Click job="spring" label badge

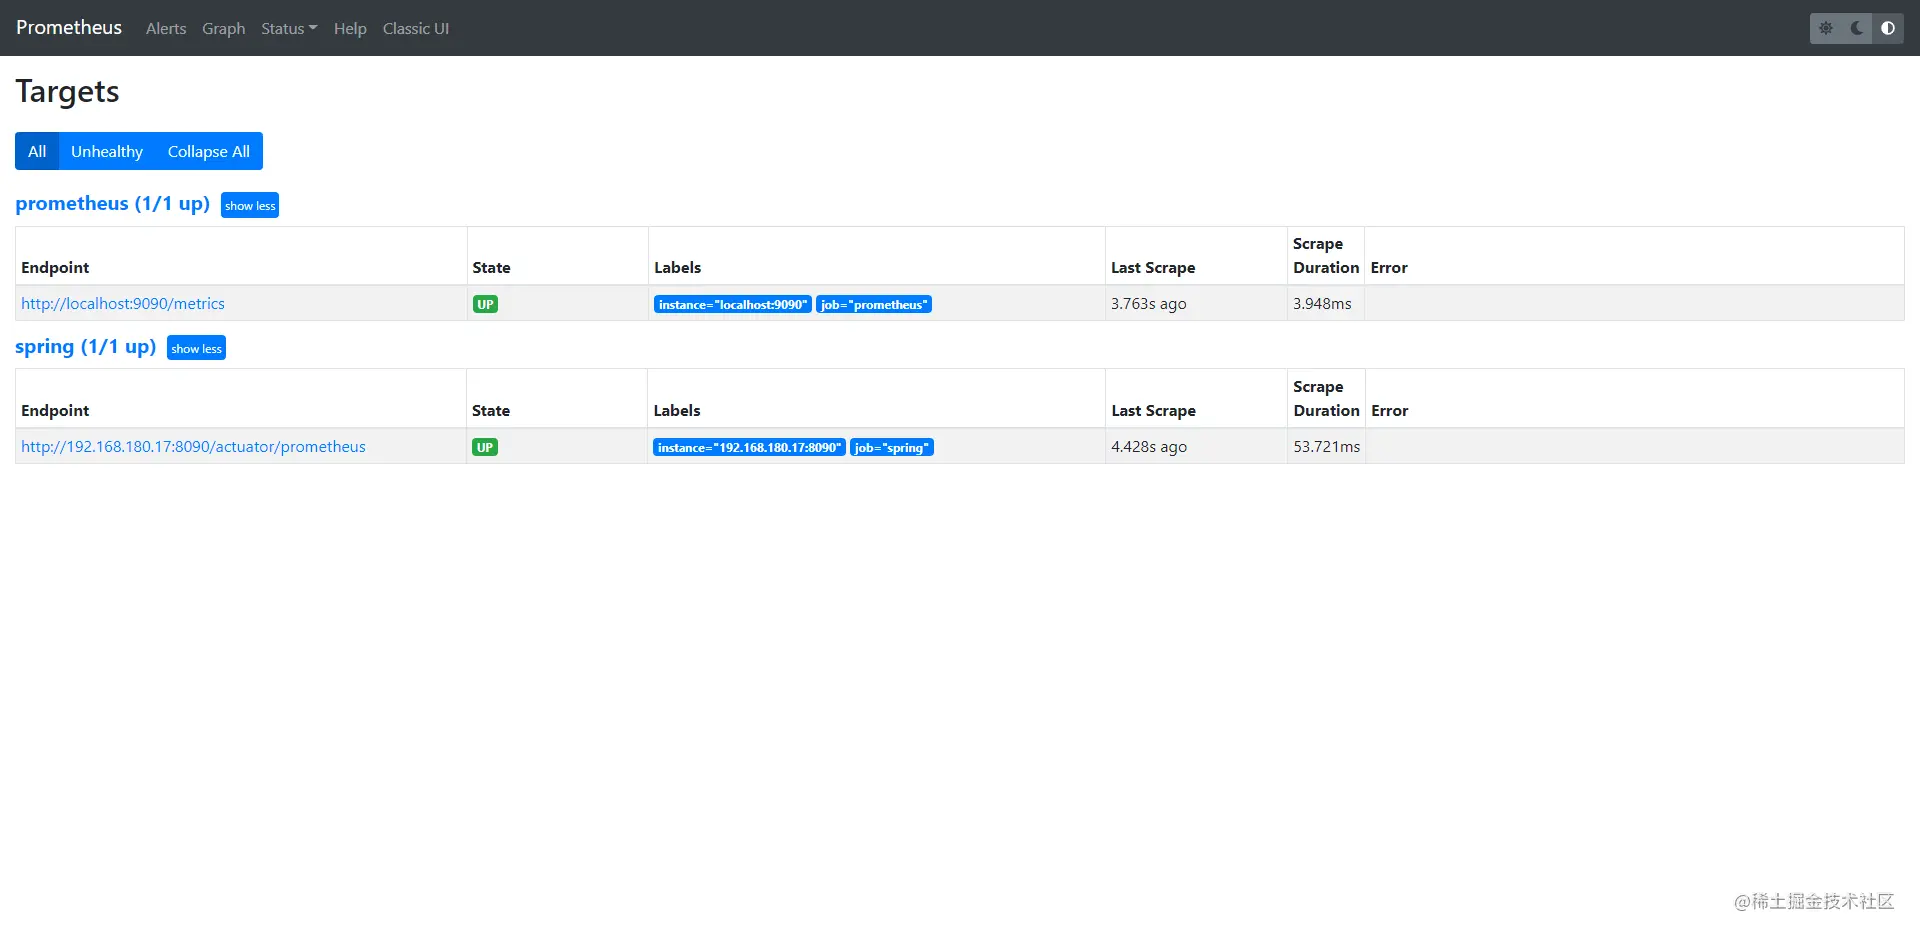point(892,447)
